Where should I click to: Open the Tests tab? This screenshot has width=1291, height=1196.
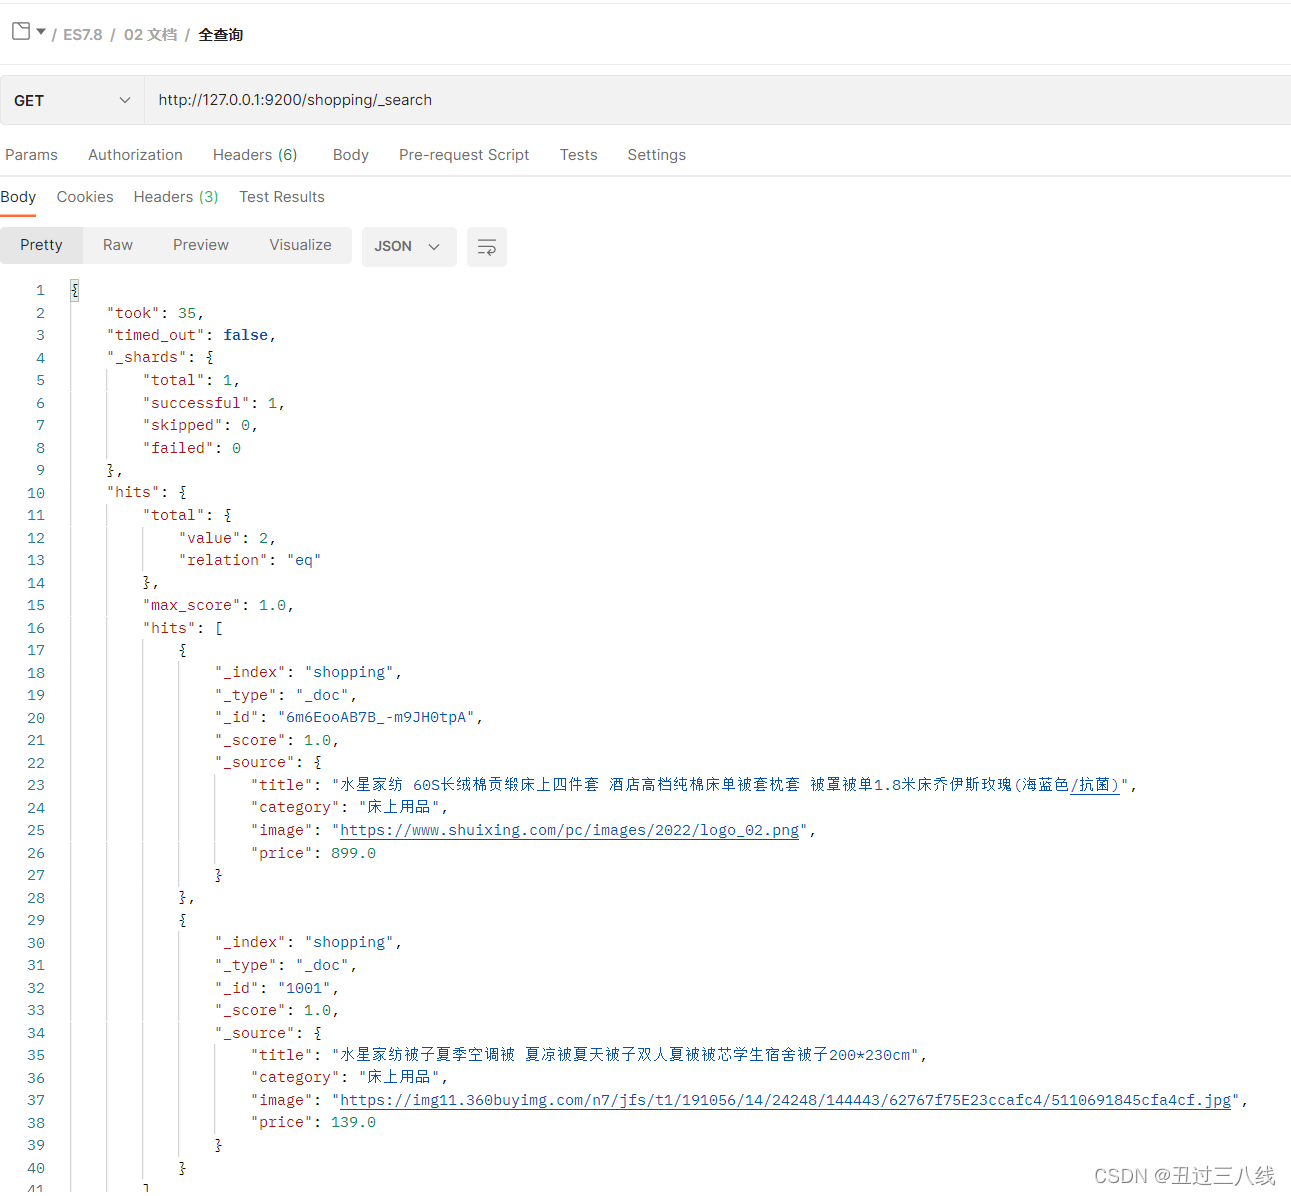coord(578,154)
